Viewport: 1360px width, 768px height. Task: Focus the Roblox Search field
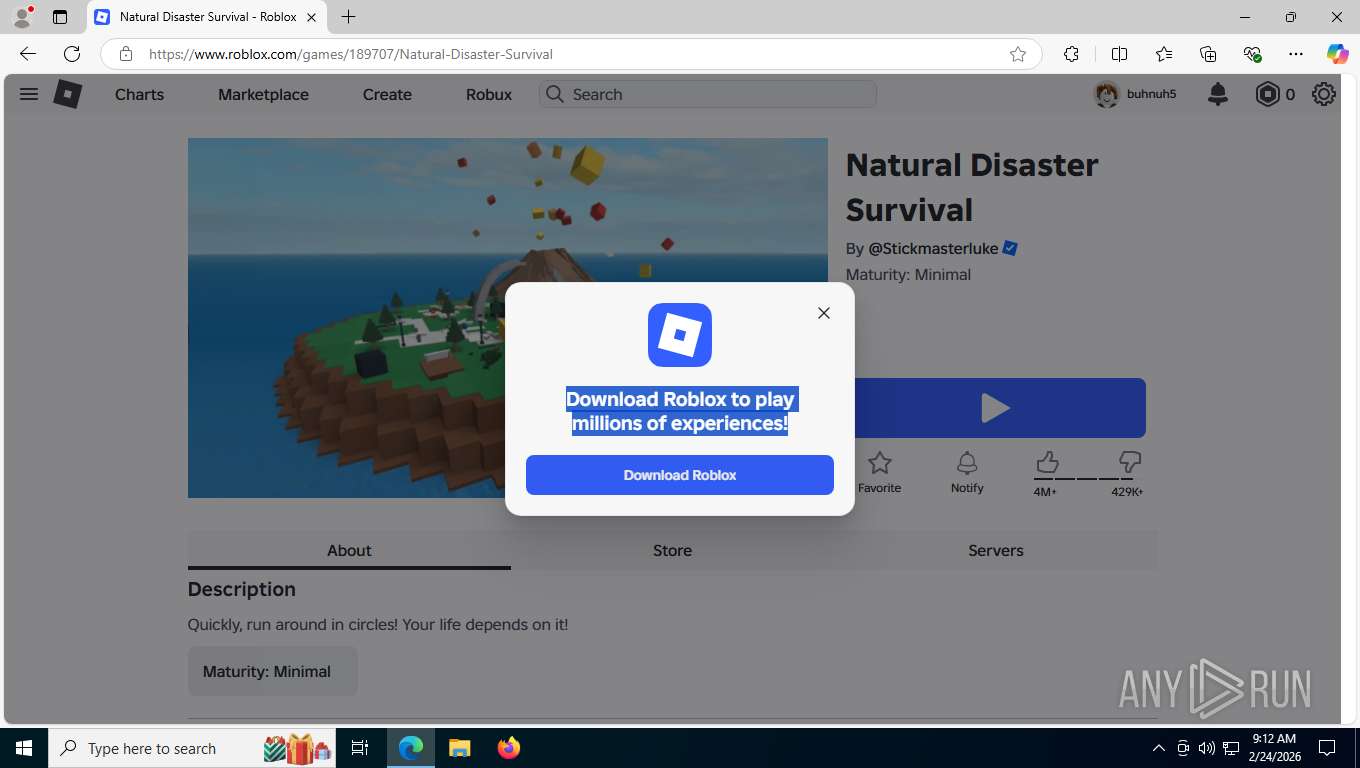point(708,94)
